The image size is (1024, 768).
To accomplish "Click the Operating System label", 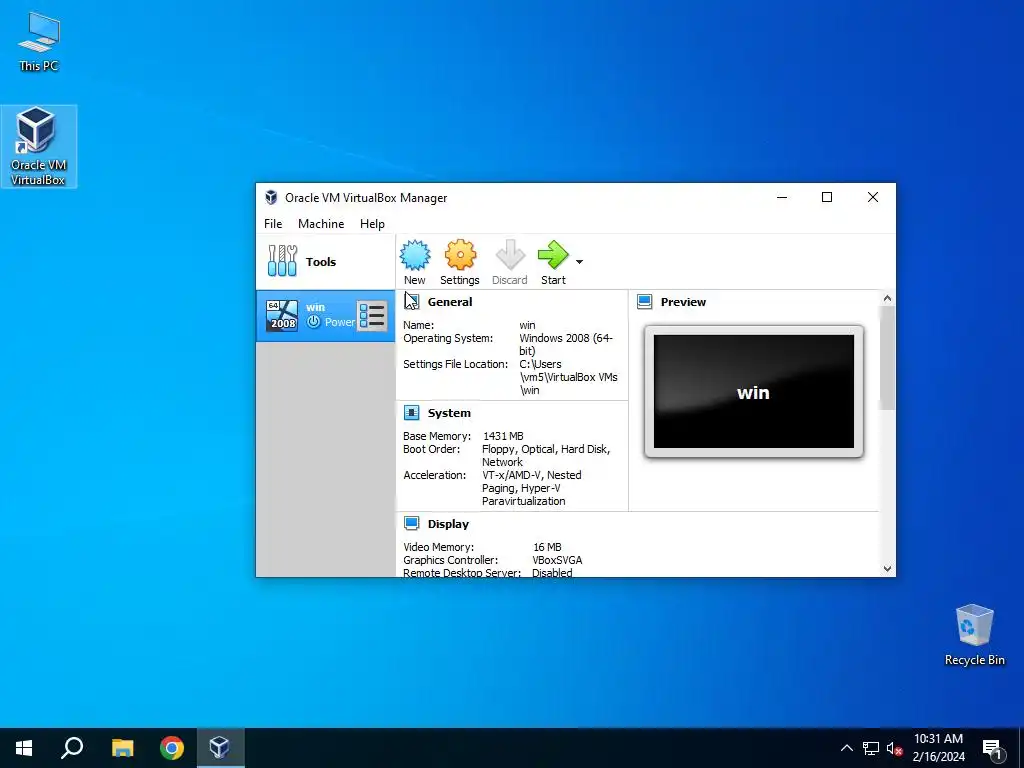I will click(448, 338).
